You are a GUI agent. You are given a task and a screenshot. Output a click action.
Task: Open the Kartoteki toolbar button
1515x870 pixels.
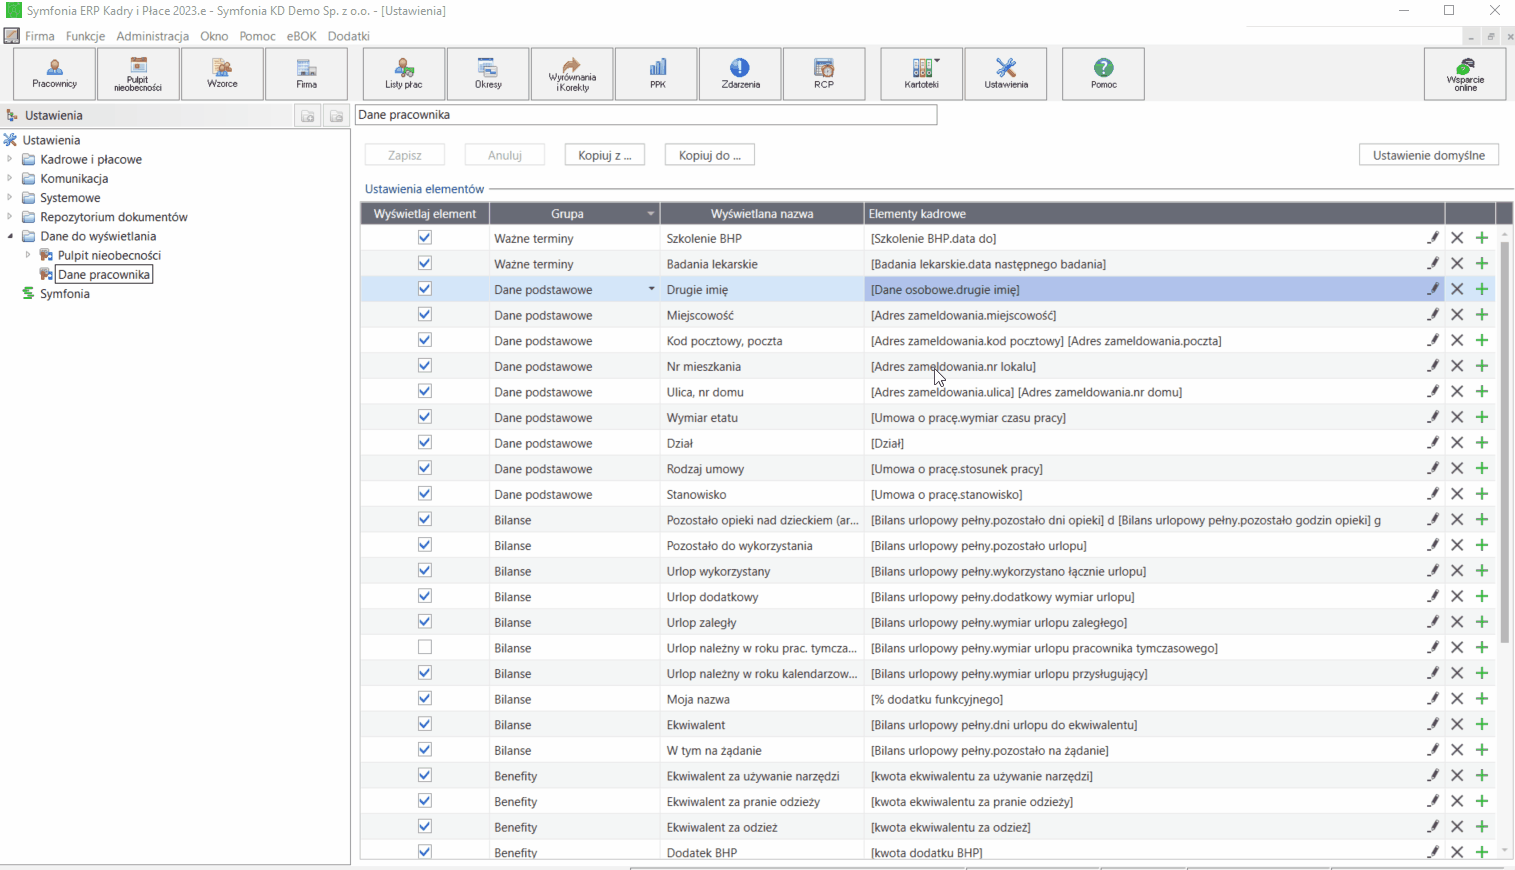[x=922, y=74]
